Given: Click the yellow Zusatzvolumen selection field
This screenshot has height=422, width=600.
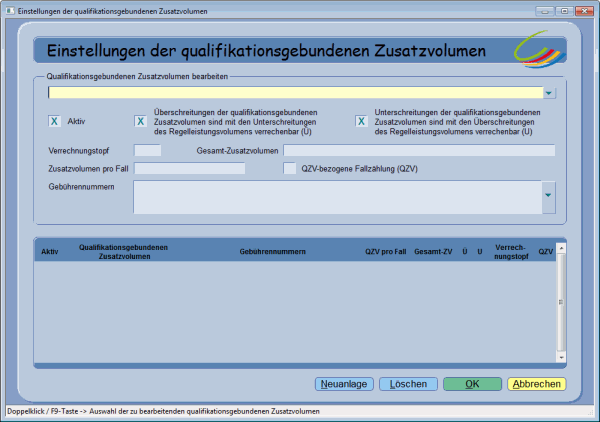Looking at the screenshot, I should 295,93.
